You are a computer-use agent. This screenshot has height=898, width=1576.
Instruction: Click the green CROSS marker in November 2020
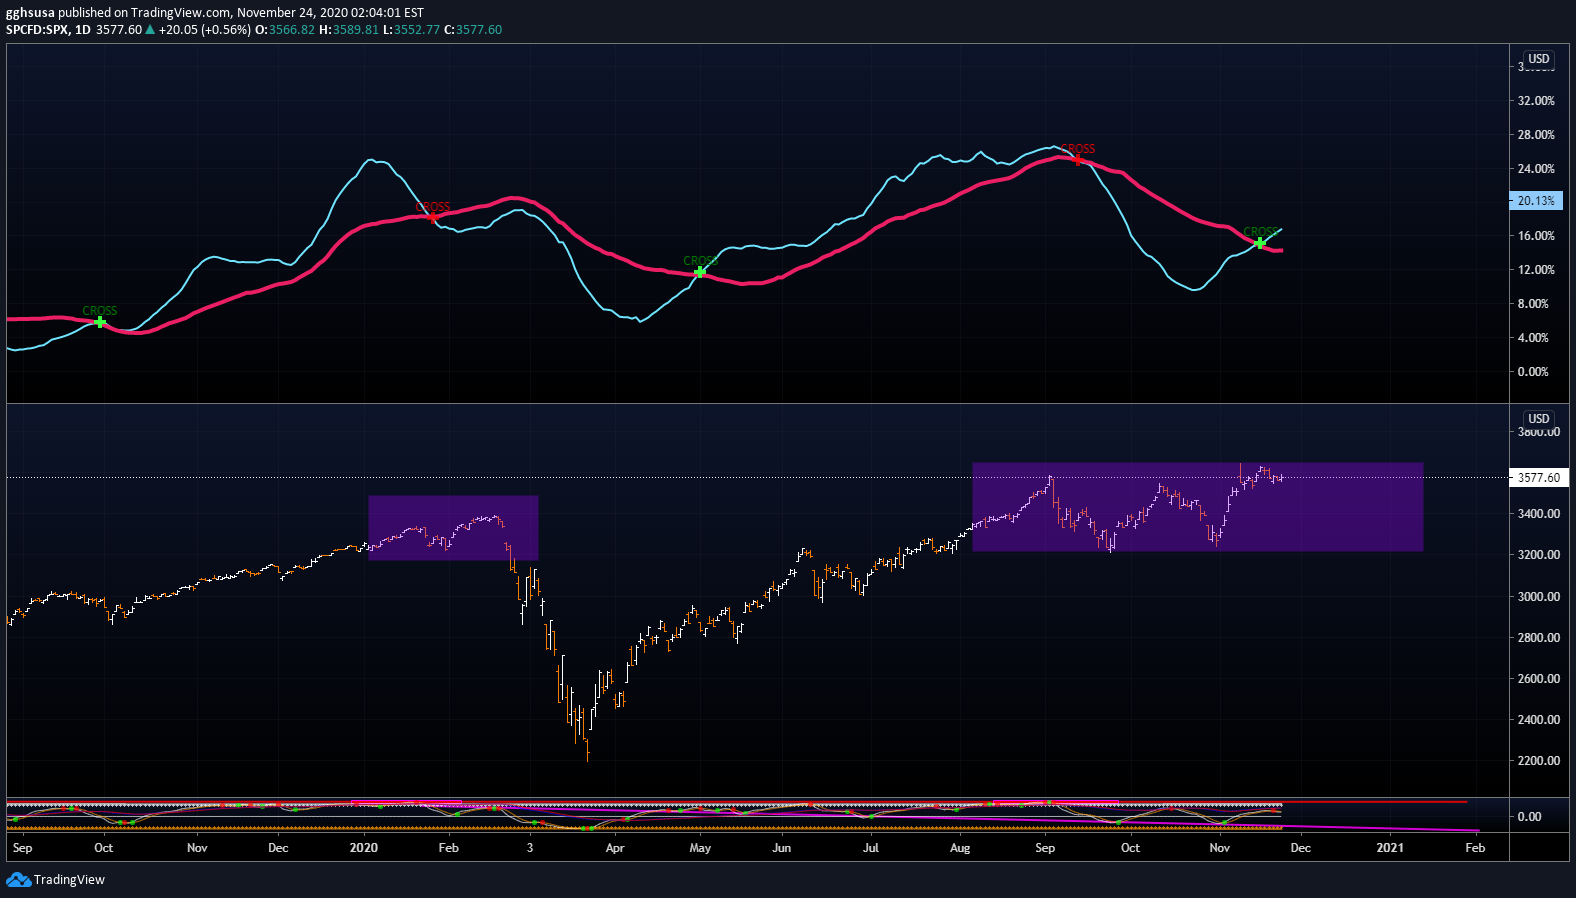(1260, 243)
